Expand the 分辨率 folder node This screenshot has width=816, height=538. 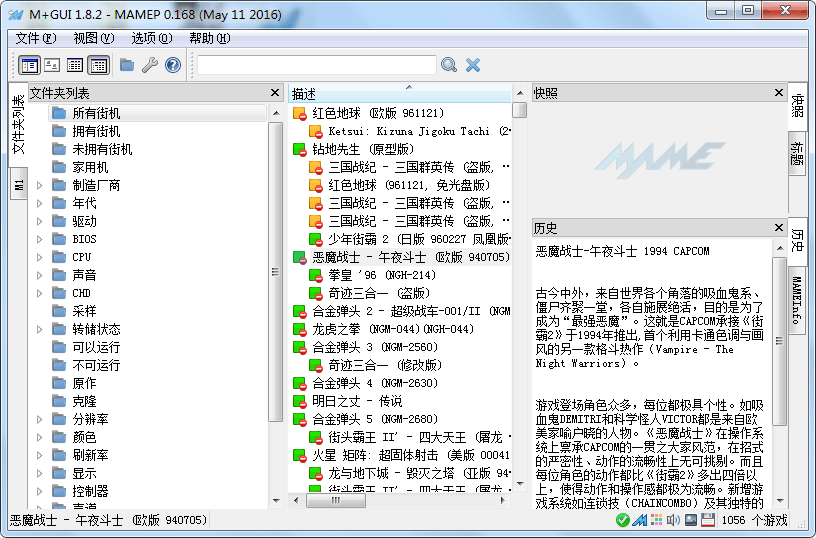(40, 419)
